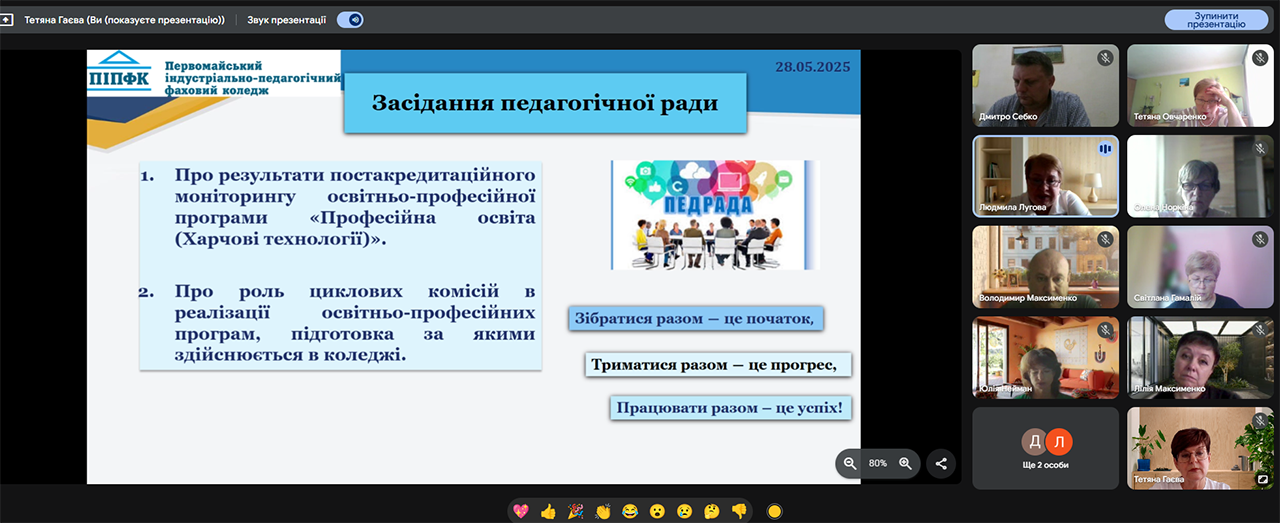
Task: Click the Первомайський індустріально-педагогічний college name
Action: point(254,76)
